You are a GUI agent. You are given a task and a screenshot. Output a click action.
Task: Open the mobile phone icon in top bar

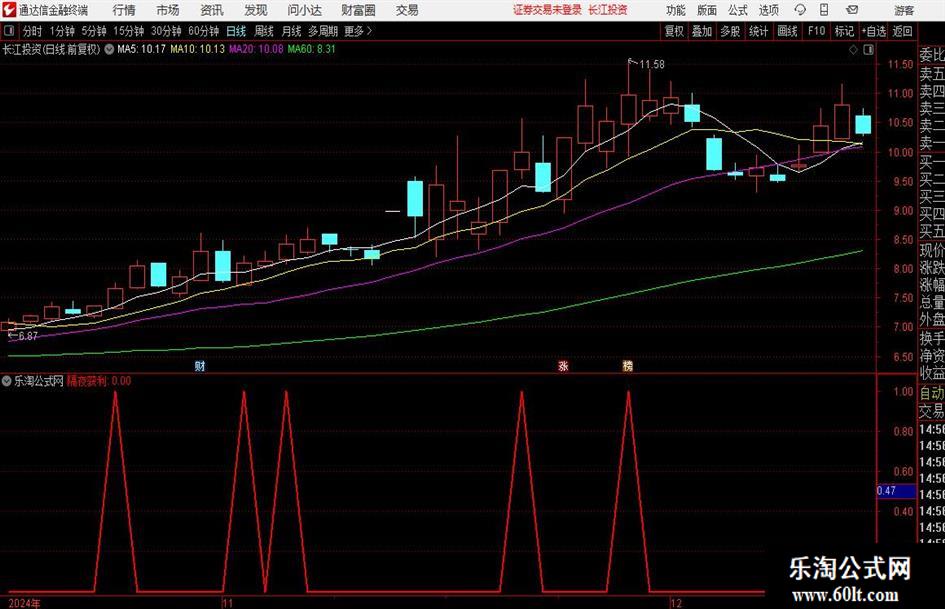(824, 10)
